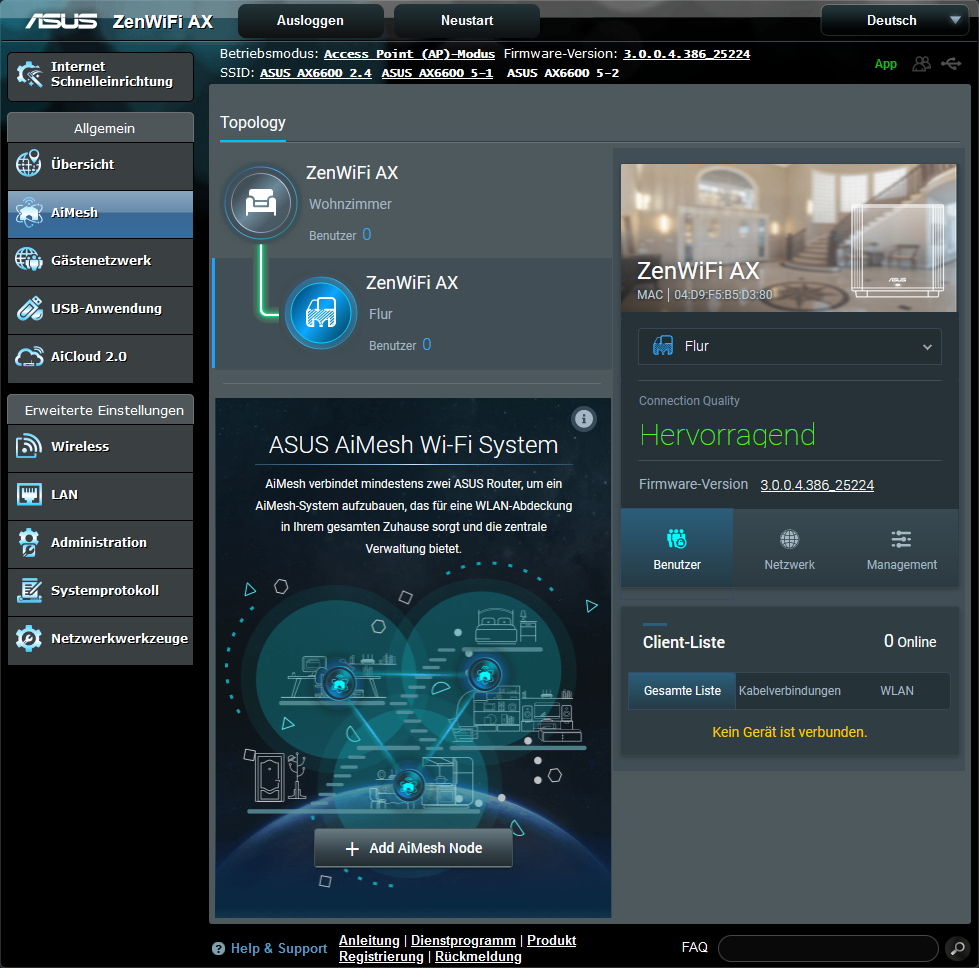Open Übersicht from the globe icon
Image resolution: width=979 pixels, height=968 pixels.
coord(29,164)
